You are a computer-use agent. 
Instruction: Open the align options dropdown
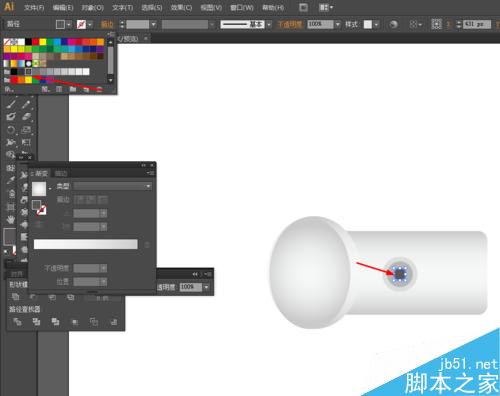point(416,24)
